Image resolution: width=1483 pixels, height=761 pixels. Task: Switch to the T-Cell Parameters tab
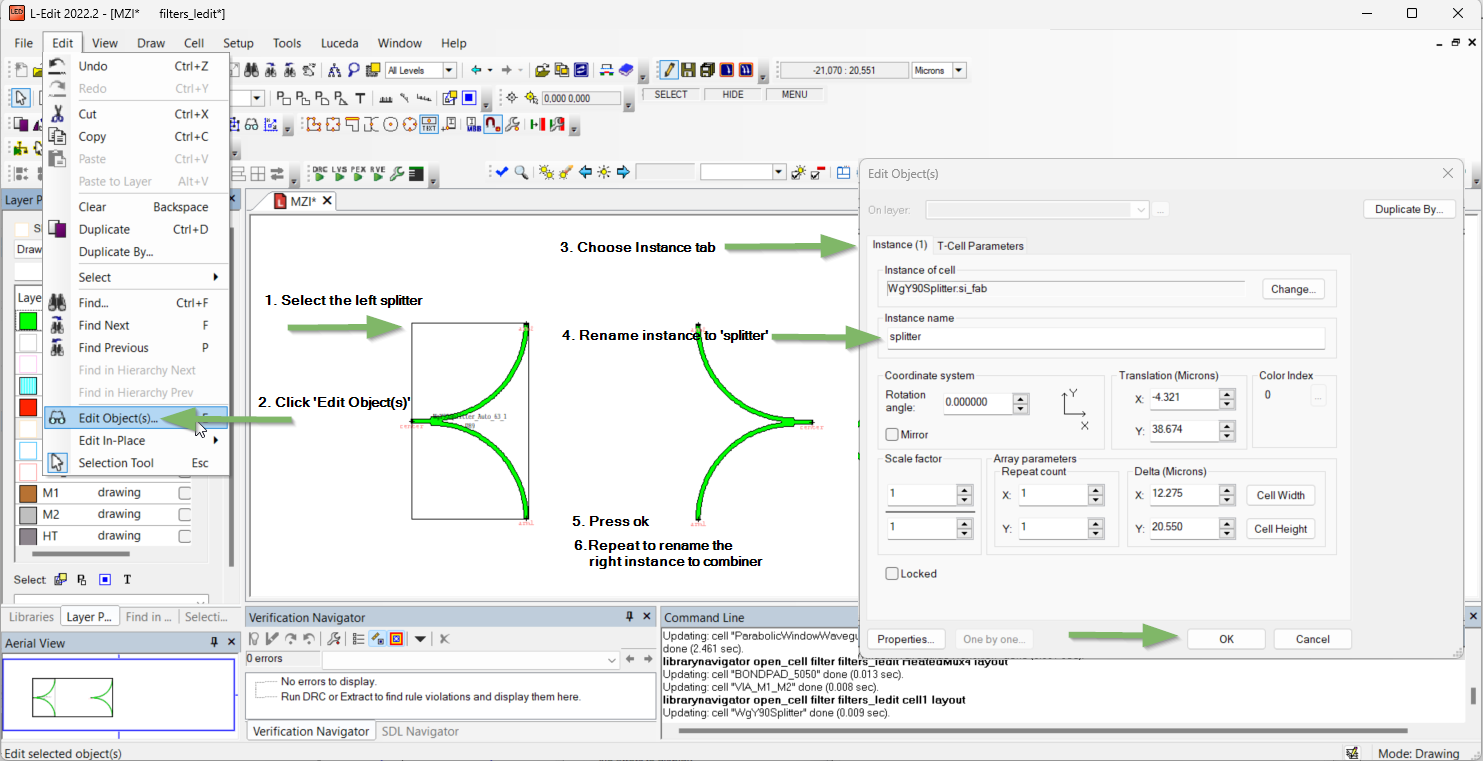pyautogui.click(x=980, y=246)
